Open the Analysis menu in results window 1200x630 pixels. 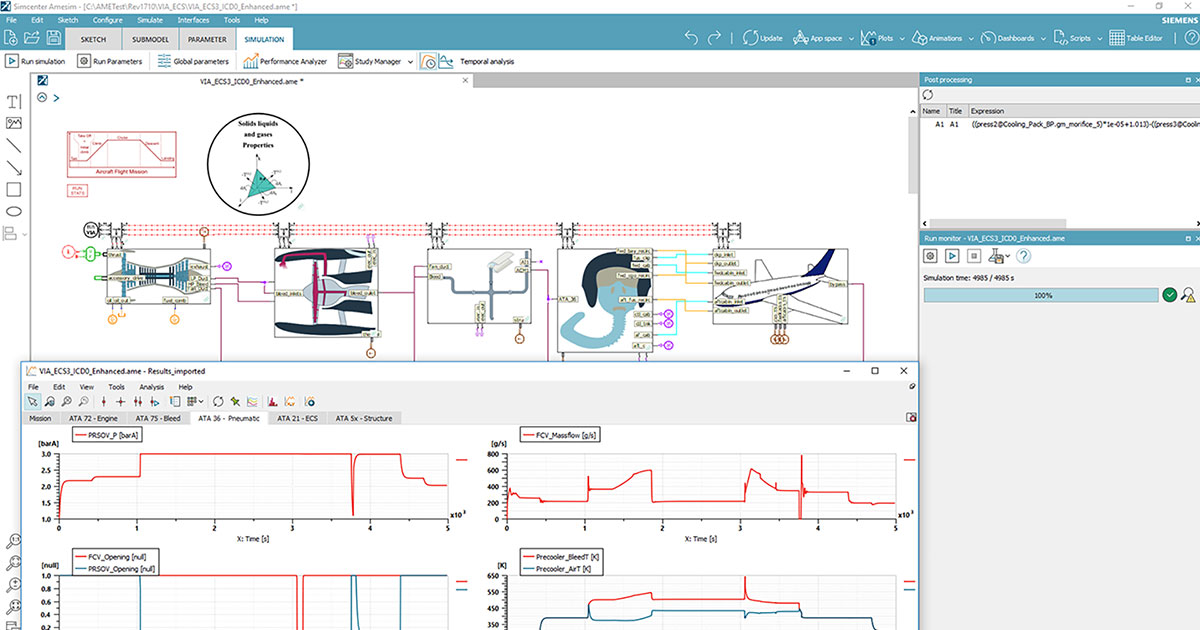pos(152,387)
